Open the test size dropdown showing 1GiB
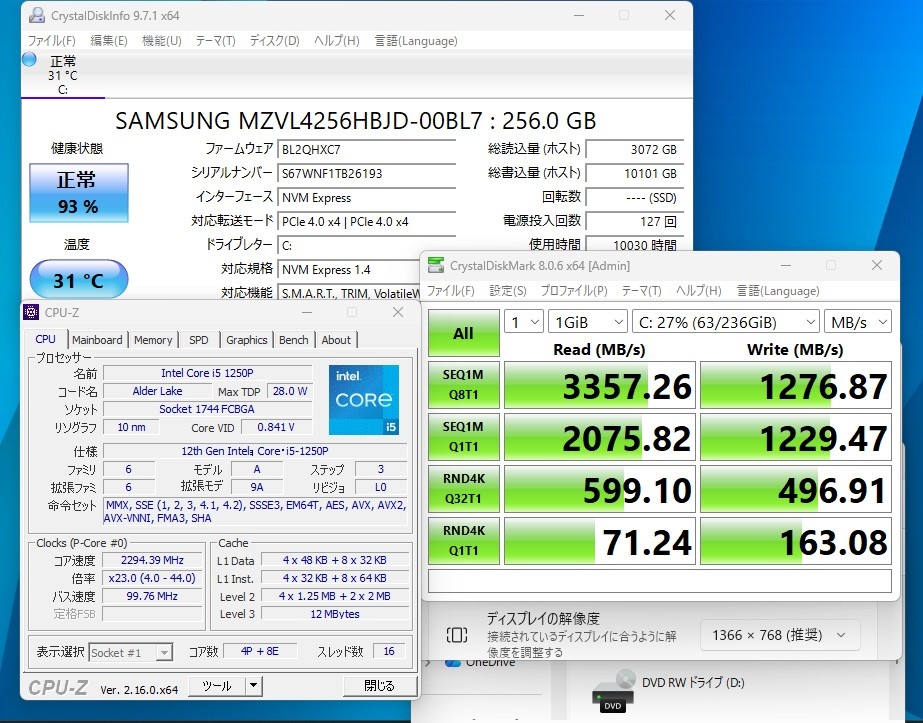923x723 pixels. click(587, 322)
